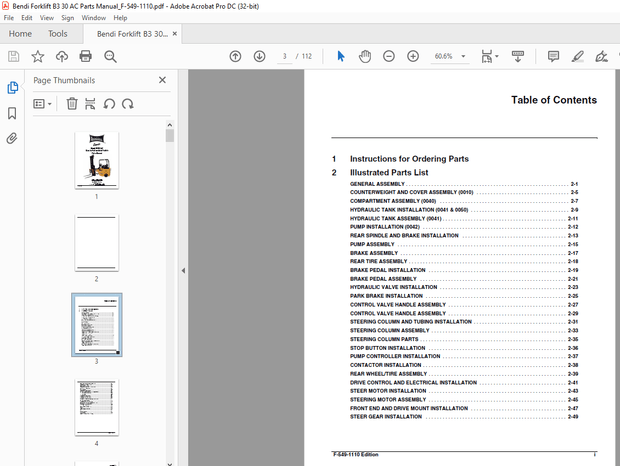Viewport: 620px width, 466px height.
Task: Close the Page Thumbnails panel
Action: click(162, 80)
